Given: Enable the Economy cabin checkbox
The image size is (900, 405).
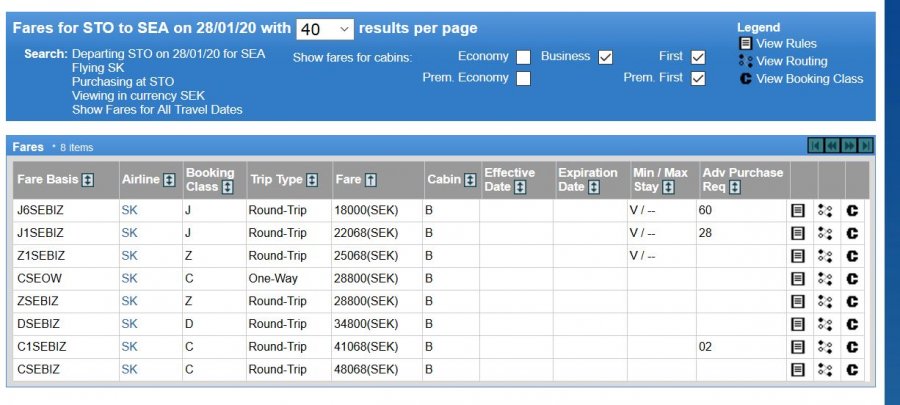Looking at the screenshot, I should pyautogui.click(x=524, y=57).
